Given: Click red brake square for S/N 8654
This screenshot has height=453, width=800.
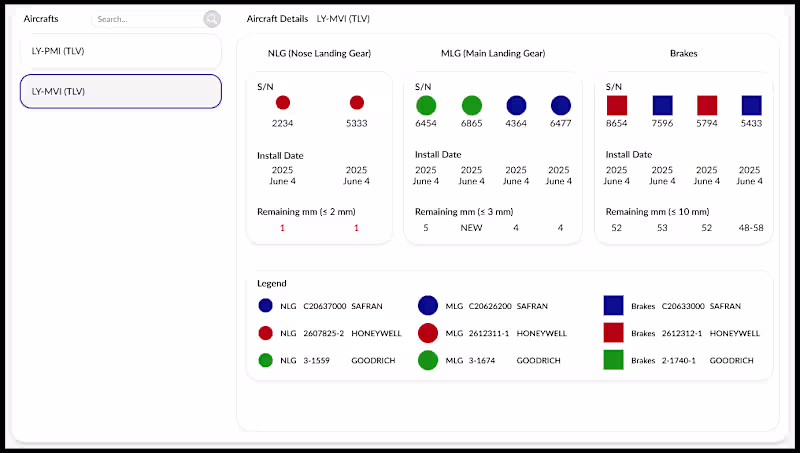Looking at the screenshot, I should [617, 105].
